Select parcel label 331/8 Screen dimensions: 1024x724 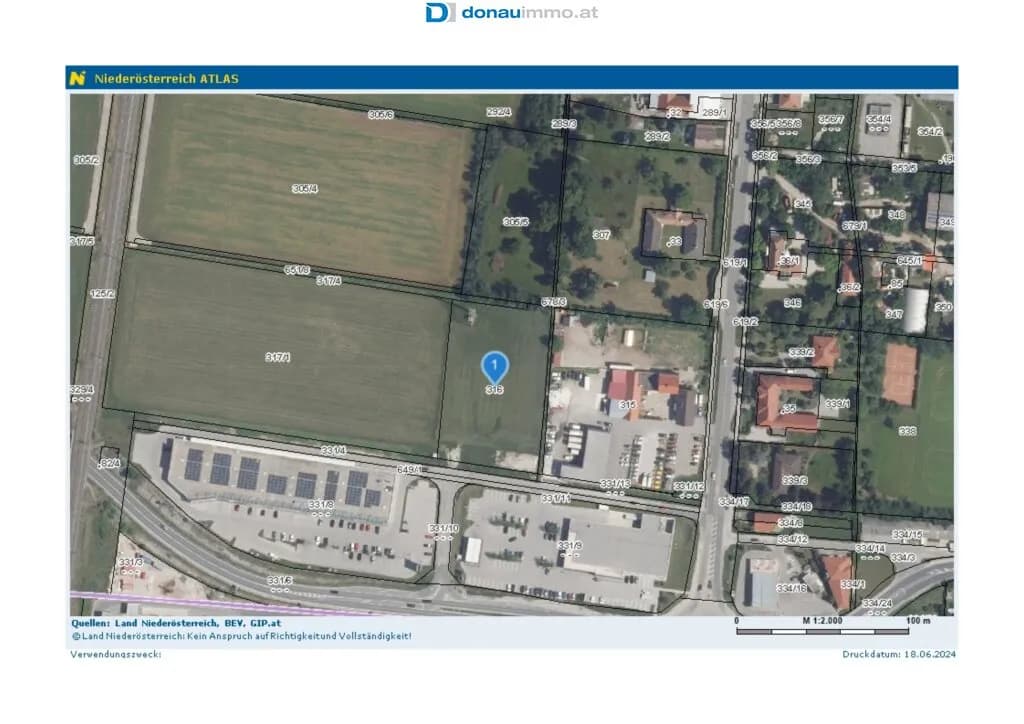(321, 505)
